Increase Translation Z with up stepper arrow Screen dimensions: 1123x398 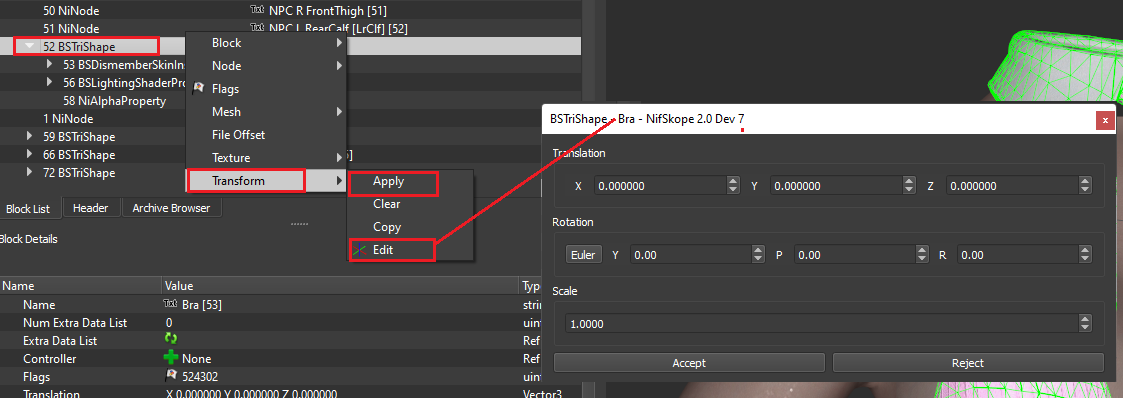click(x=1086, y=182)
